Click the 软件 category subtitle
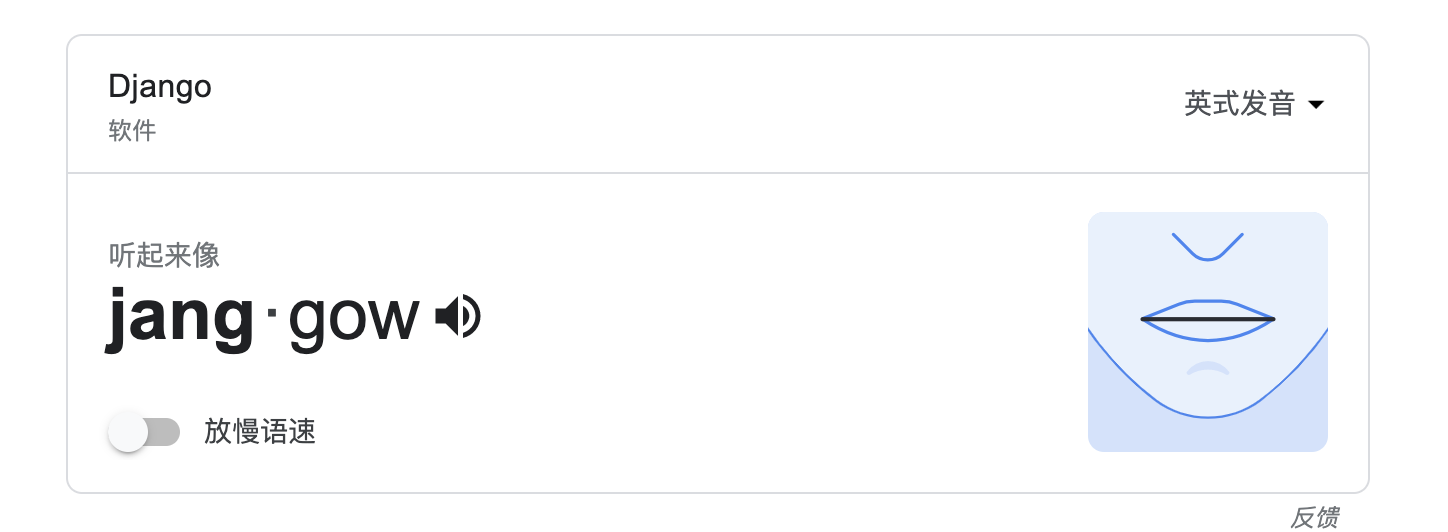1448x532 pixels. [x=132, y=131]
